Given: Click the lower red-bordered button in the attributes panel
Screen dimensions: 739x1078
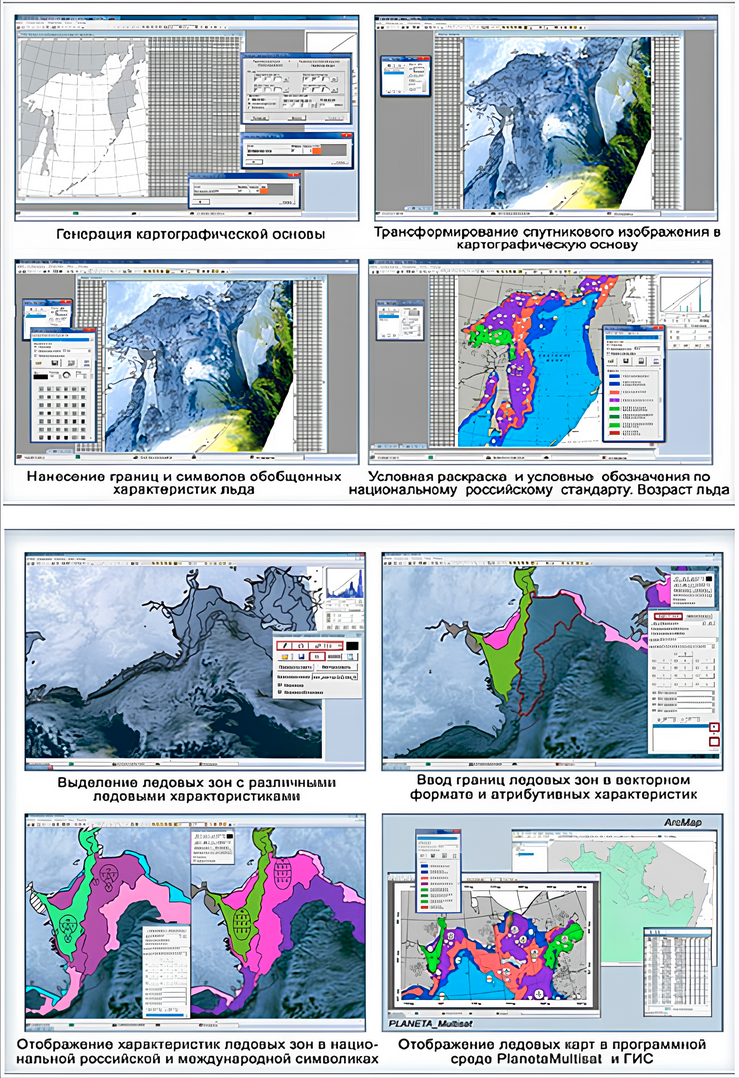Looking at the screenshot, I should coord(712,741).
